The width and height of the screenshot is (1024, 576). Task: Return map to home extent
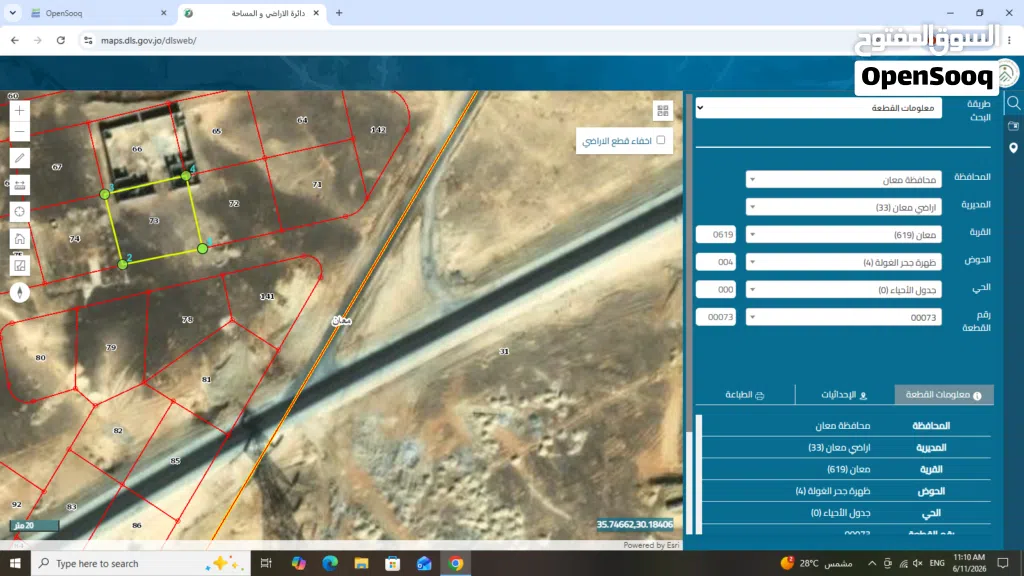[x=20, y=238]
